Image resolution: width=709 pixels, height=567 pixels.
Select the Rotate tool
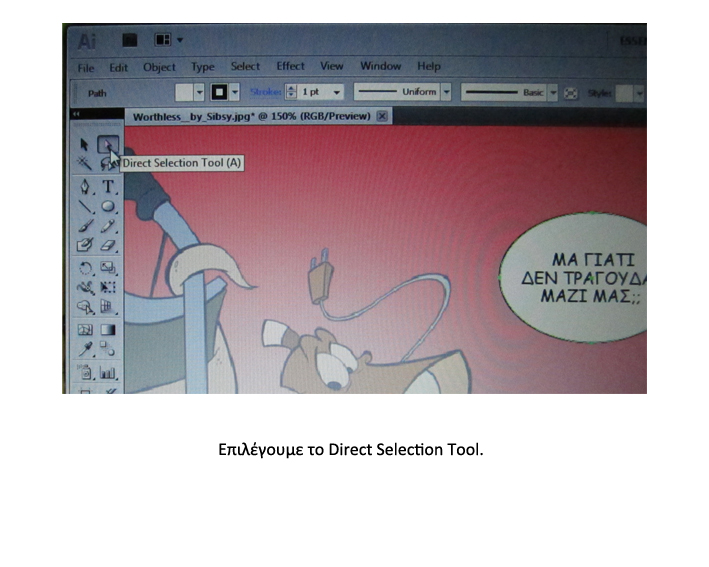pyautogui.click(x=85, y=268)
